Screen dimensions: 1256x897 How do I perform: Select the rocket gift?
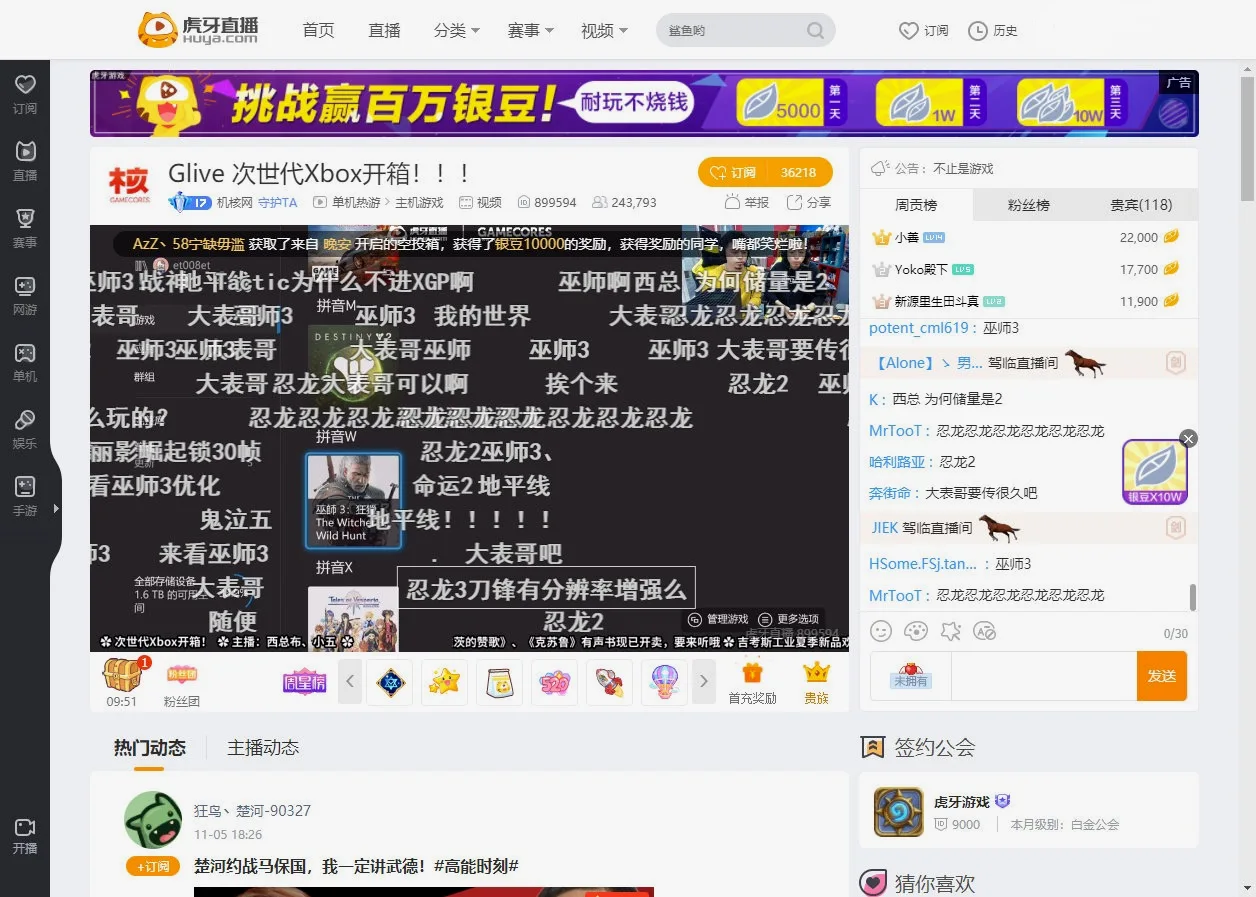609,682
